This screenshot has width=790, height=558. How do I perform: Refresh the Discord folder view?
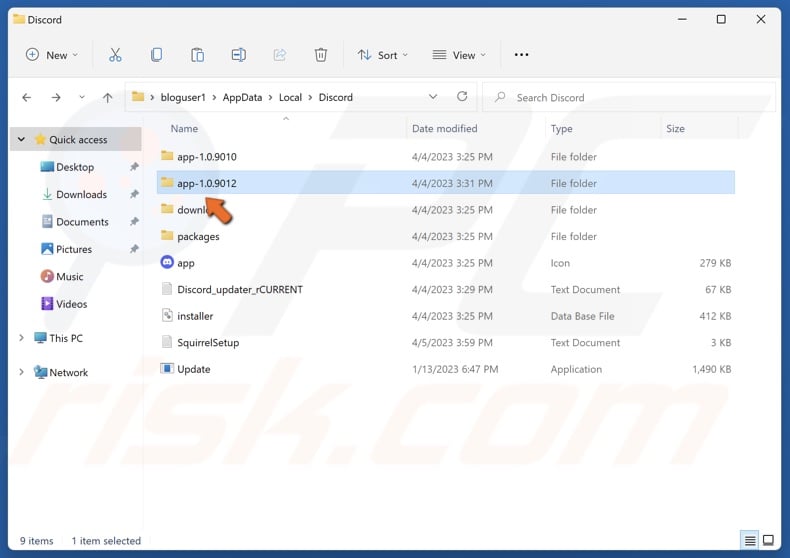(x=462, y=97)
